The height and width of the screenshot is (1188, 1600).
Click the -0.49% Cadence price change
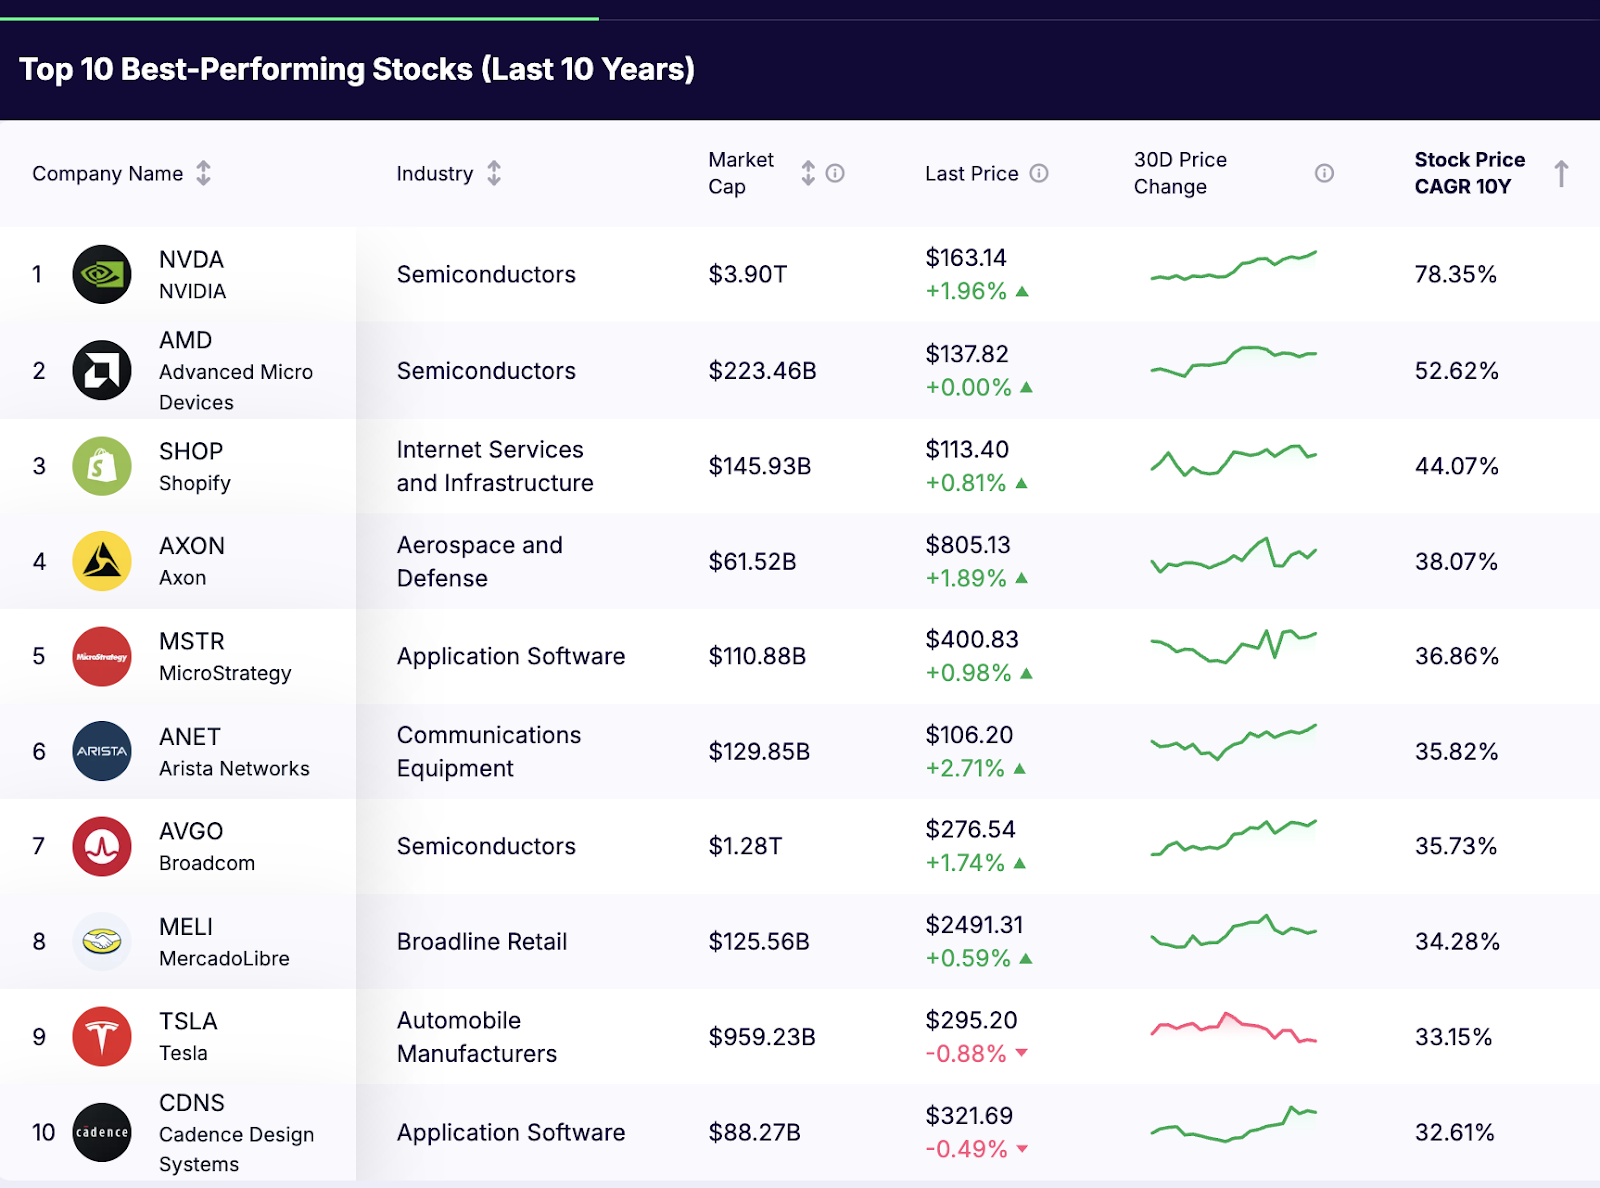966,1149
